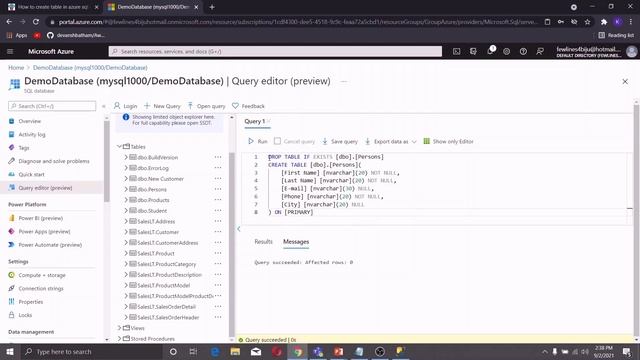Open Cloud Shell from the top bar

tap(457, 51)
